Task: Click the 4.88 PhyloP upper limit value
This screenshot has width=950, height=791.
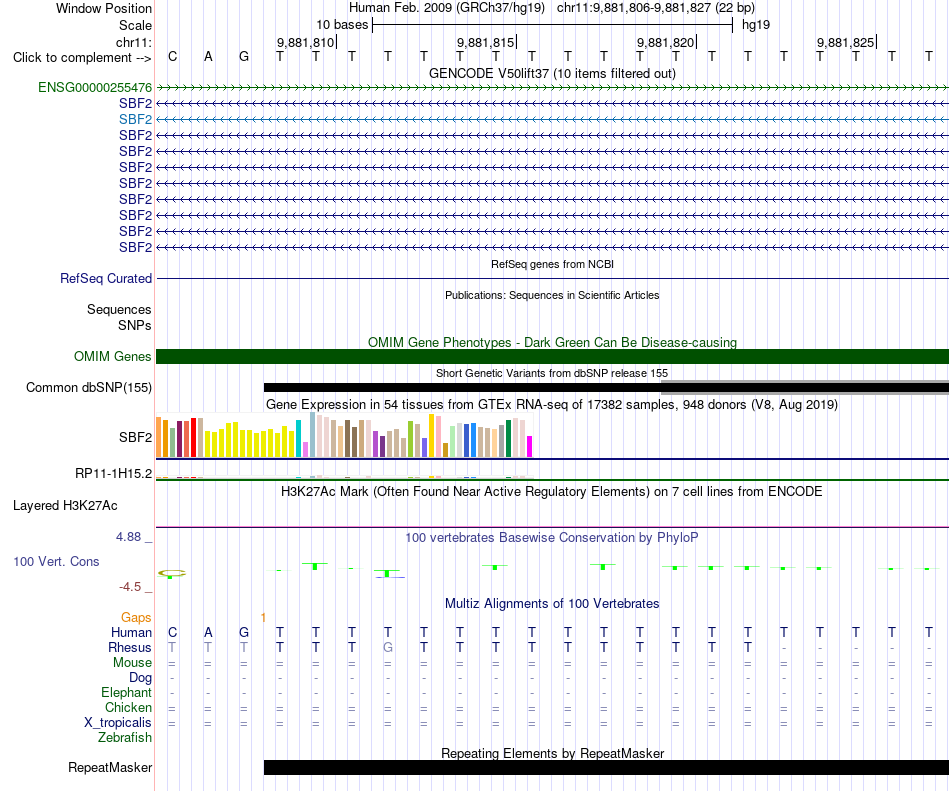Action: 128,537
